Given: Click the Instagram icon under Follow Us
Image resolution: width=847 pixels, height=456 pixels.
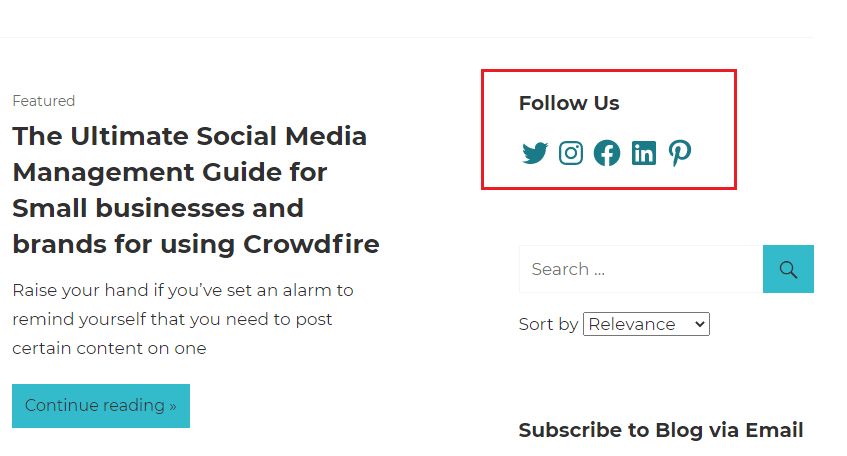Looking at the screenshot, I should coord(571,153).
